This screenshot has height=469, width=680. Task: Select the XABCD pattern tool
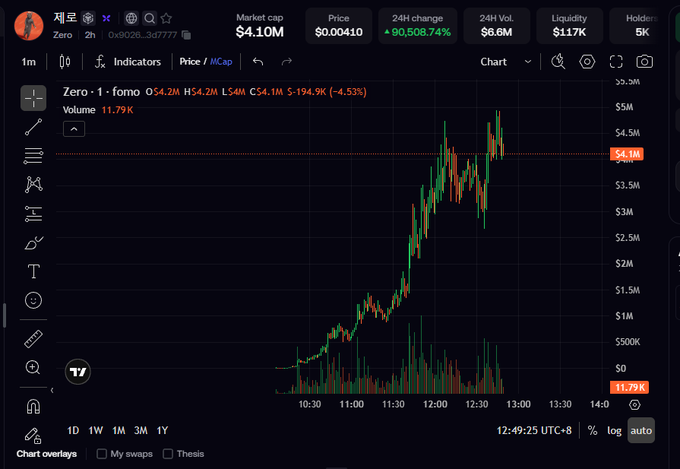[33, 184]
